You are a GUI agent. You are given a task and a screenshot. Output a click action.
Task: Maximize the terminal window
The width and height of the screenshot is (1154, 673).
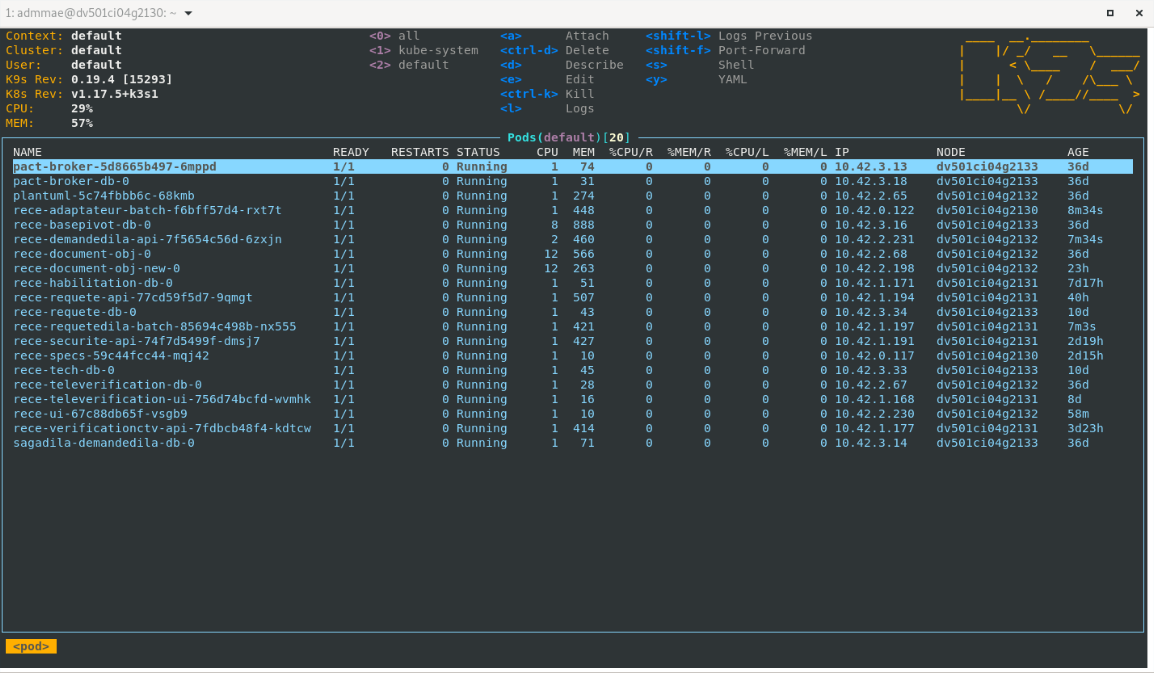[1110, 13]
